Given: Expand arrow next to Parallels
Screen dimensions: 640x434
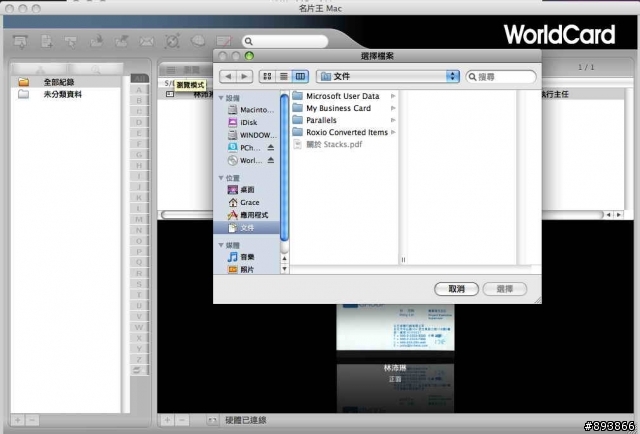Looking at the screenshot, I should (393, 120).
